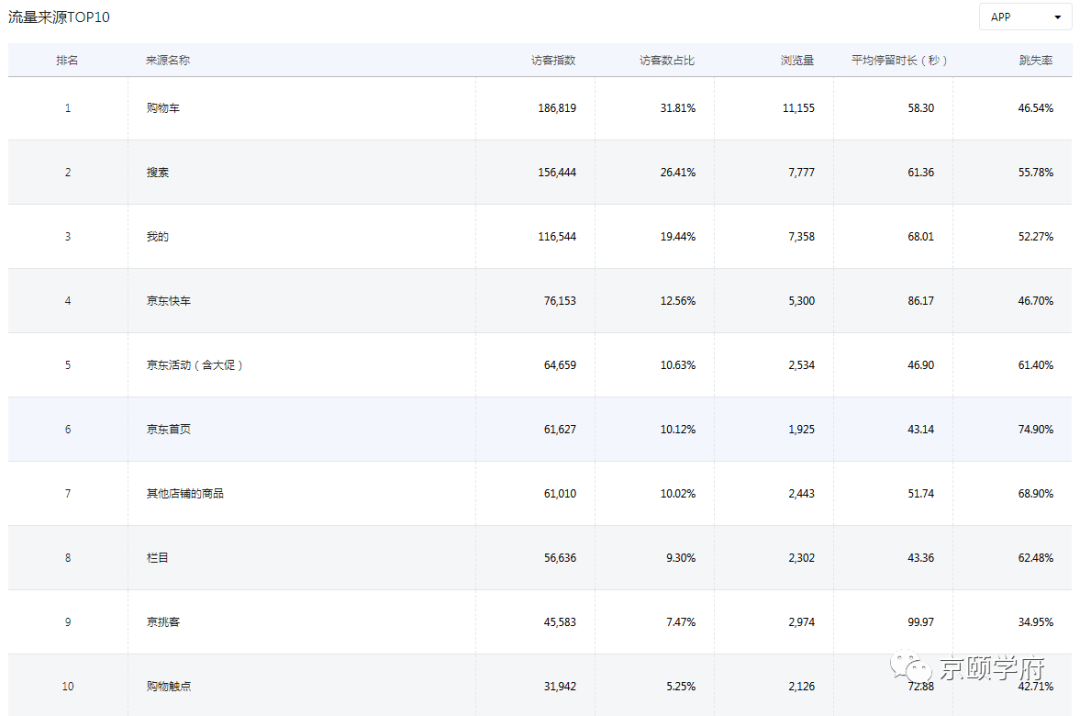This screenshot has width=1080, height=716.
Task: Click visitor index value 186,819
Action: pos(557,108)
